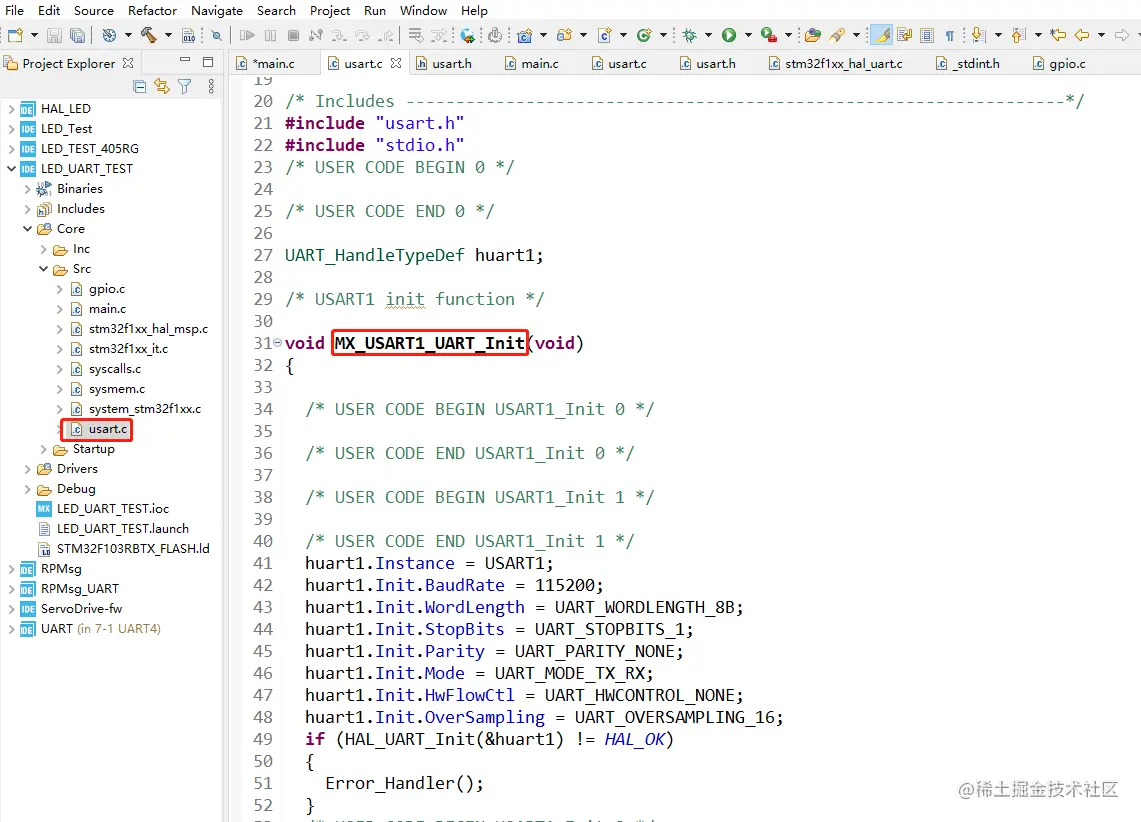Click the New class green C icon
This screenshot has width=1141, height=822.
pyautogui.click(x=643, y=35)
